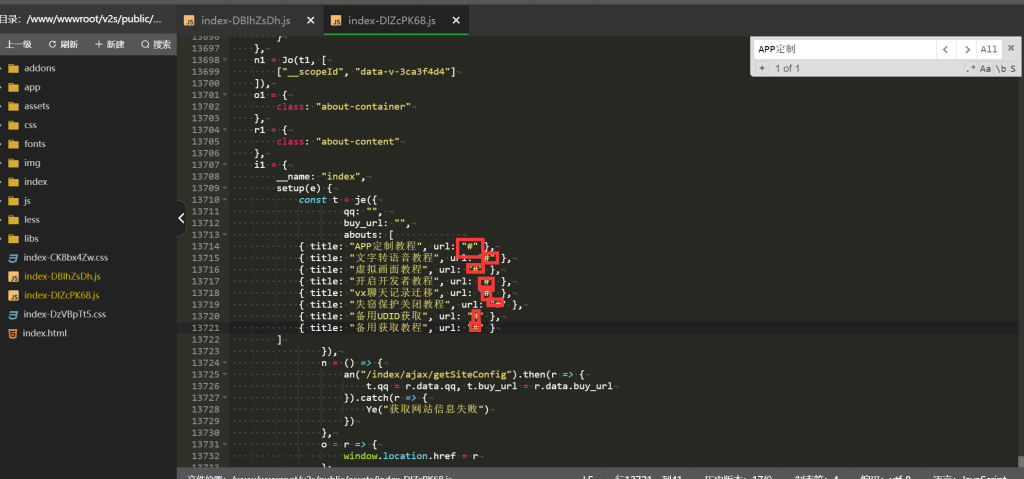Close the index-DlZcPK68.js tab
The height and width of the screenshot is (479, 1024).
click(456, 20)
